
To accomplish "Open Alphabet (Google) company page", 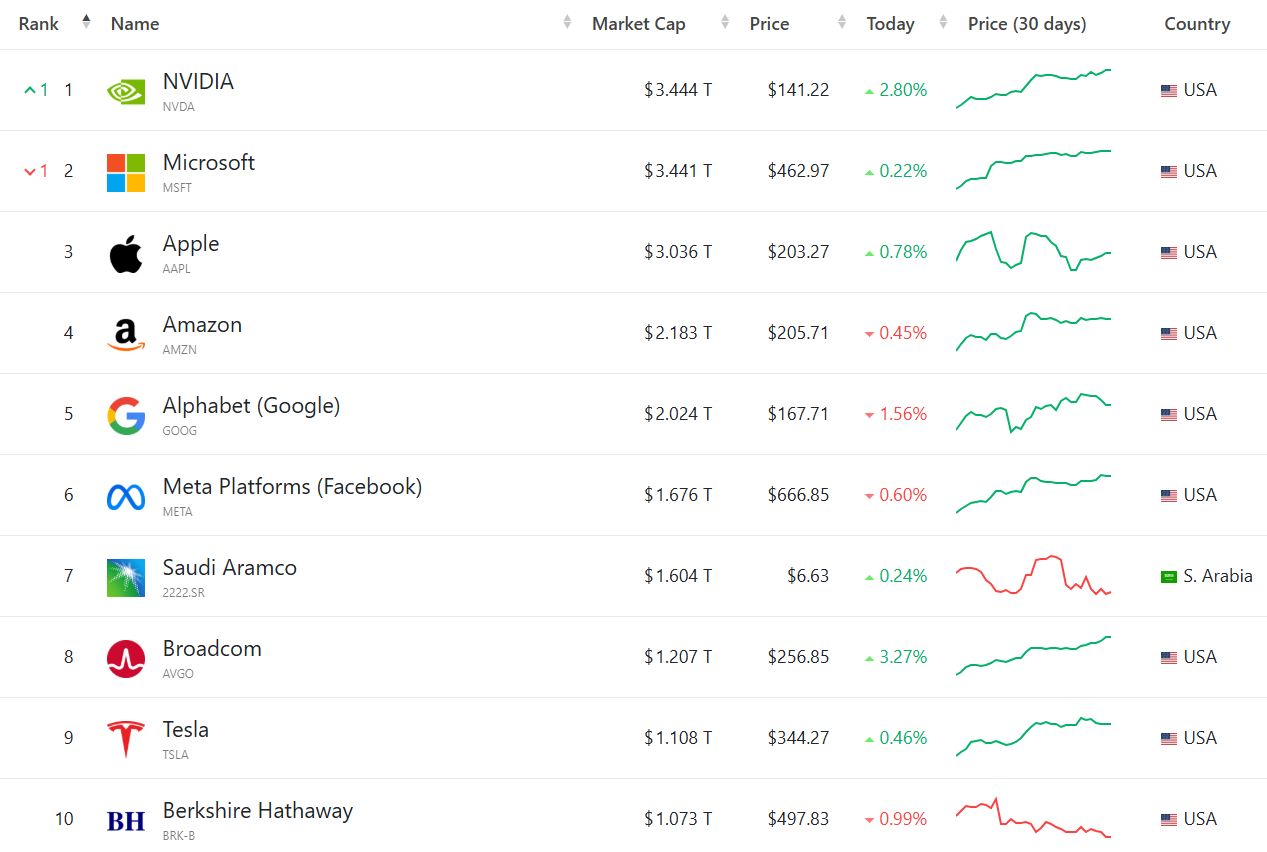I will pyautogui.click(x=251, y=406).
